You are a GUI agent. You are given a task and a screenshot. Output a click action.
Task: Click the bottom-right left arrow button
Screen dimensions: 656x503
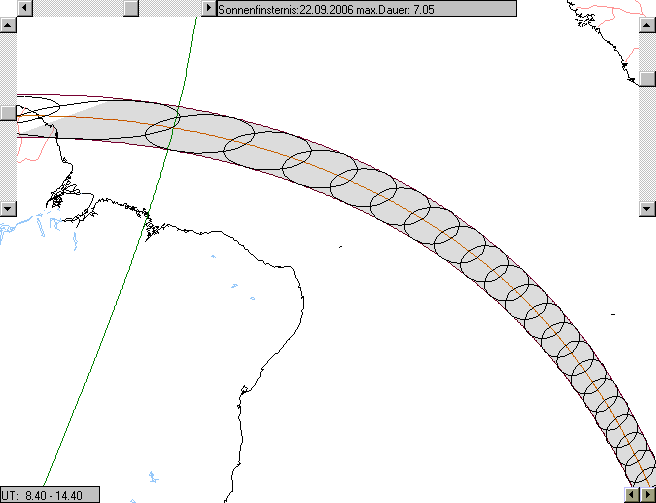(632, 495)
